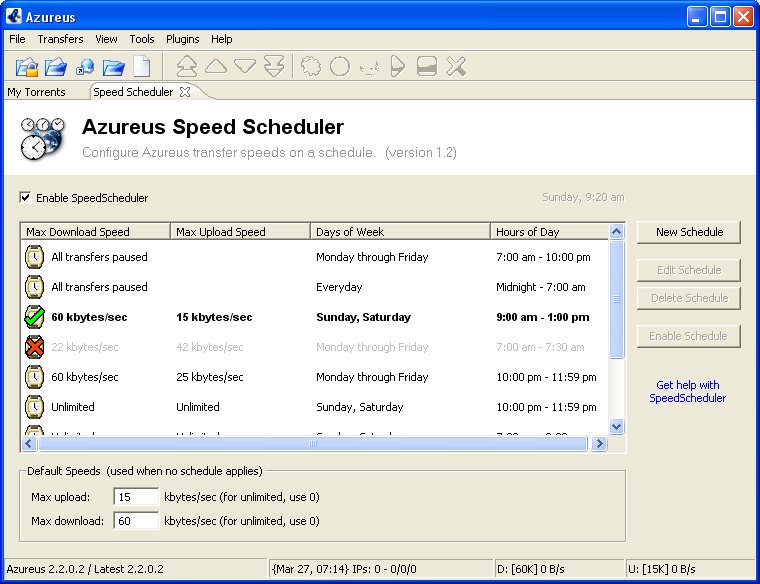
Task: Open the Tools menu
Action: (142, 39)
